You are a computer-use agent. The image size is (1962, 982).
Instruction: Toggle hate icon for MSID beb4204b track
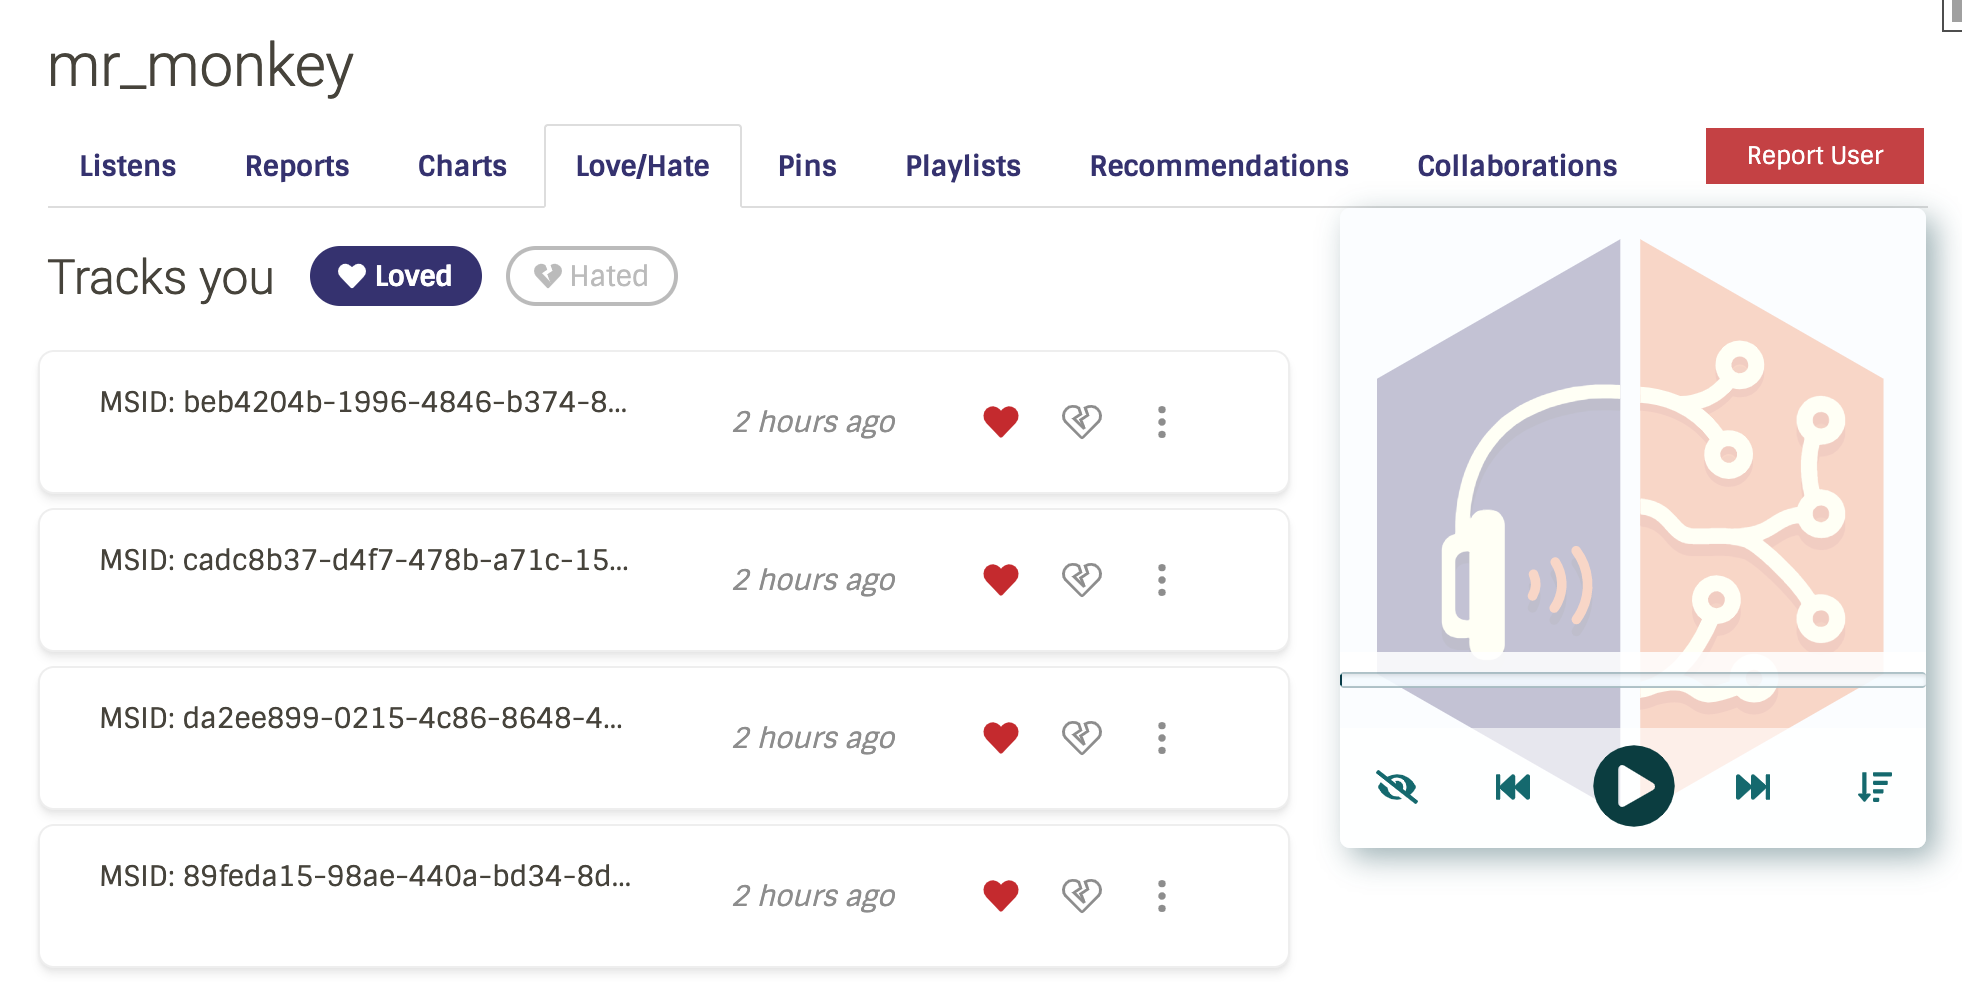click(x=1081, y=422)
